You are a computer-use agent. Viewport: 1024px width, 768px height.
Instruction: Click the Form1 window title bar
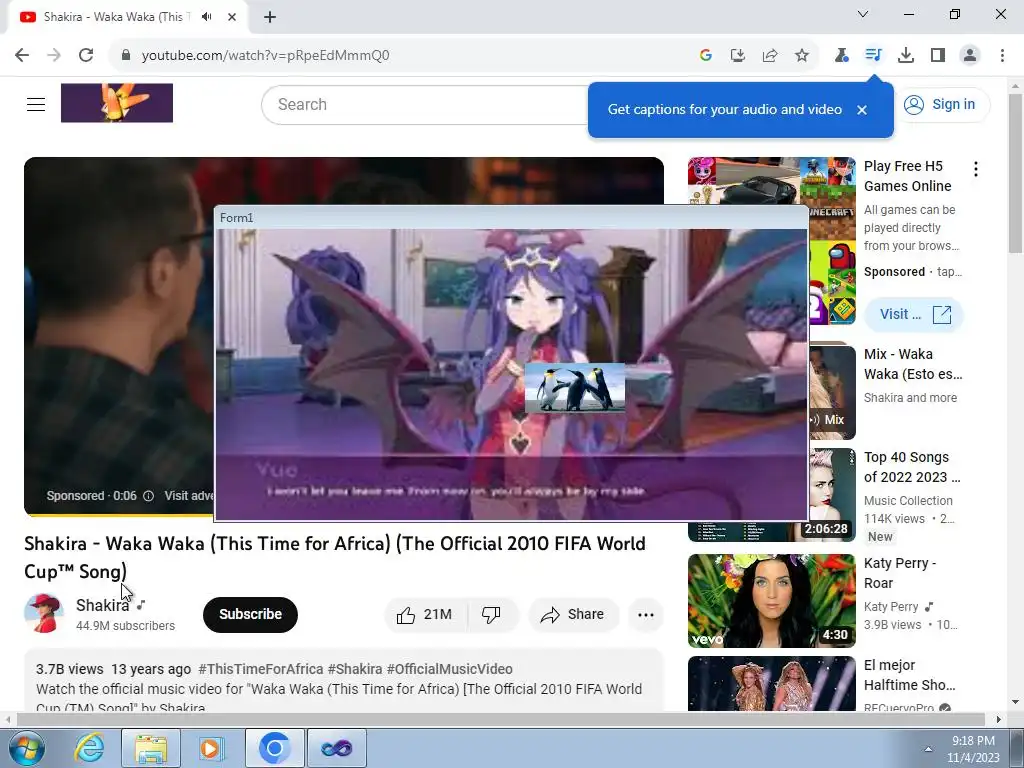[x=511, y=217]
